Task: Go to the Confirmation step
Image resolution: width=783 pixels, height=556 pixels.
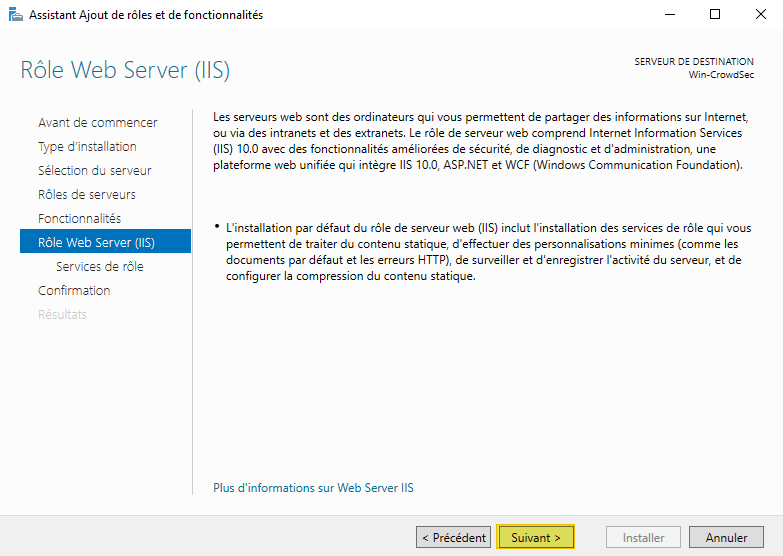Action: pos(74,290)
